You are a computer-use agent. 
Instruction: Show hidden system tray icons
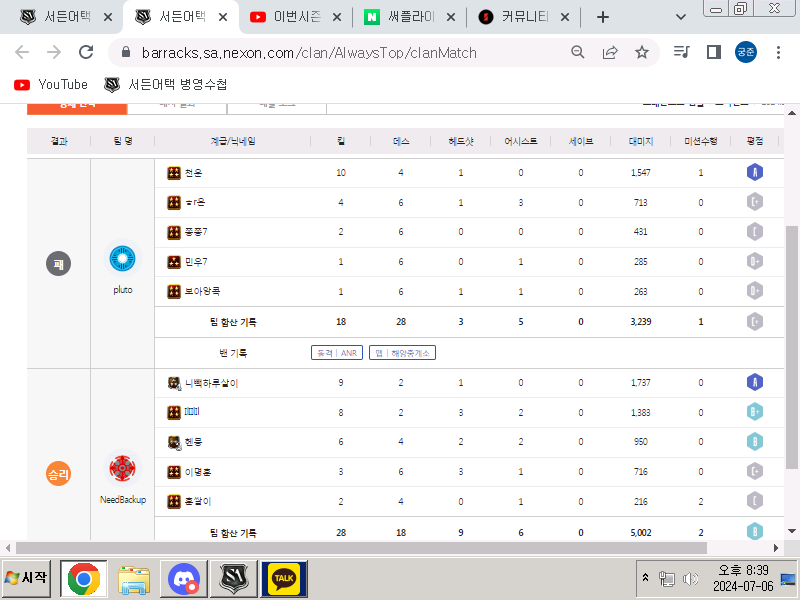646,578
